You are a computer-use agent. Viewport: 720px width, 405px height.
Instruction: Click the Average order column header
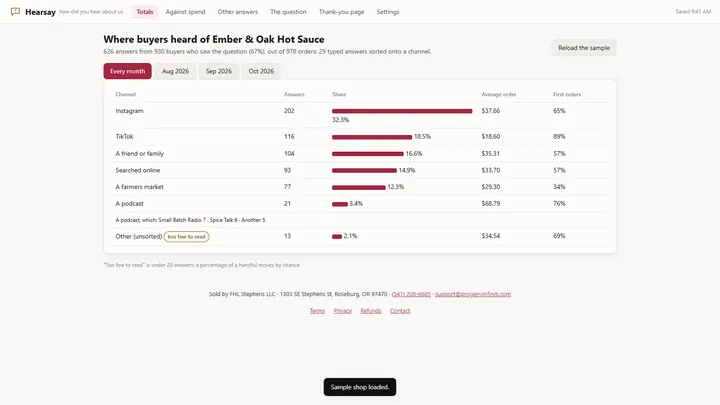[x=499, y=94]
